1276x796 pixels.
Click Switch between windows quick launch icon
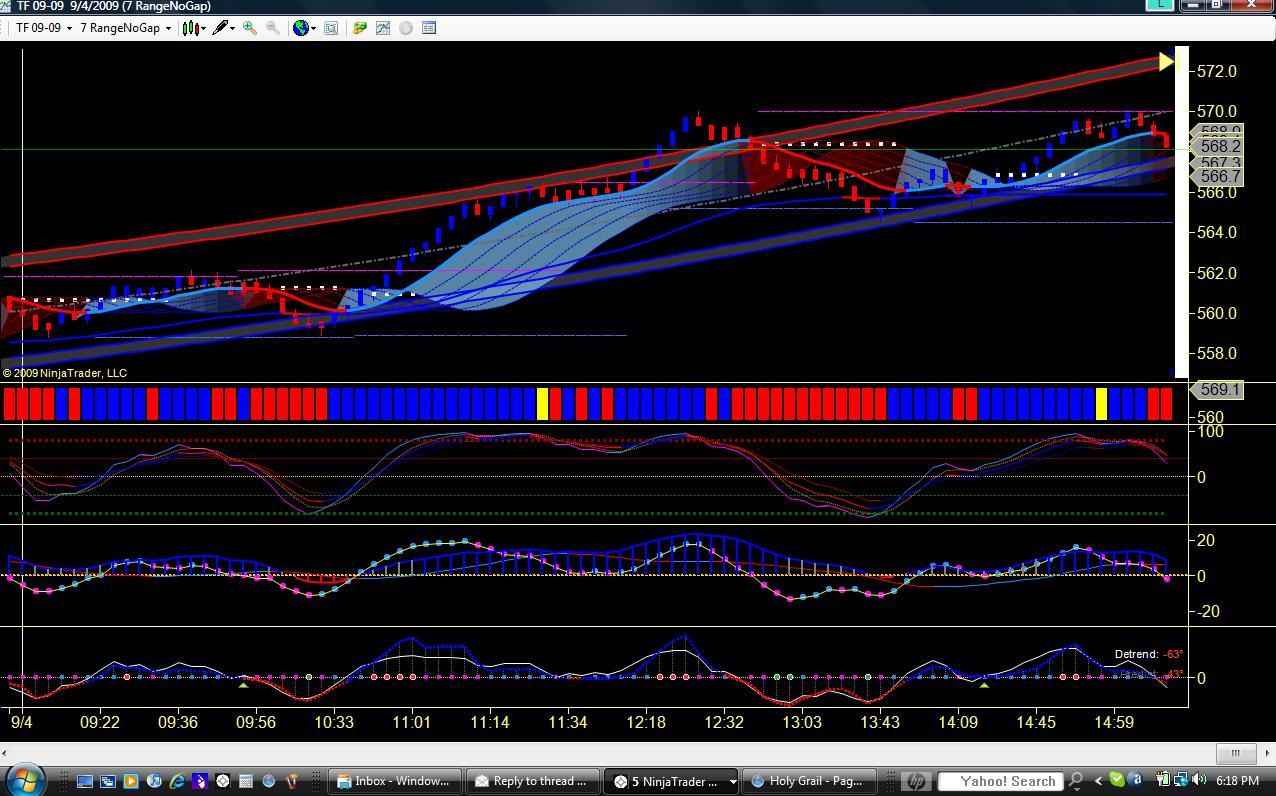108,781
